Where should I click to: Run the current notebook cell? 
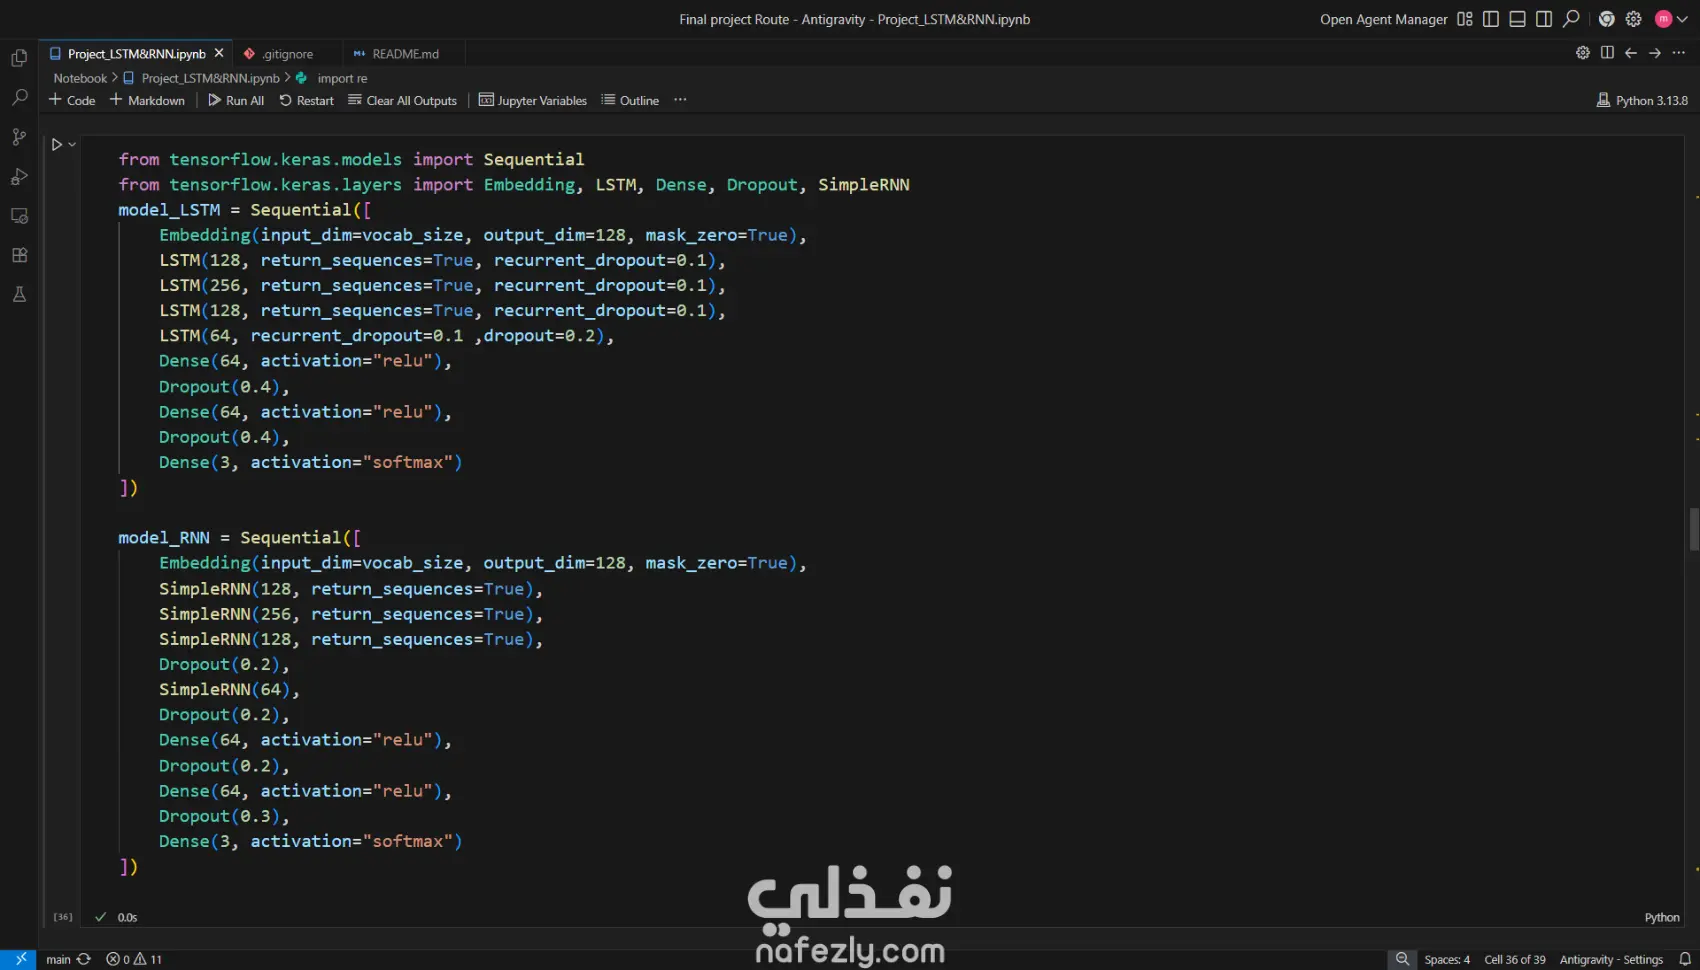click(x=57, y=144)
